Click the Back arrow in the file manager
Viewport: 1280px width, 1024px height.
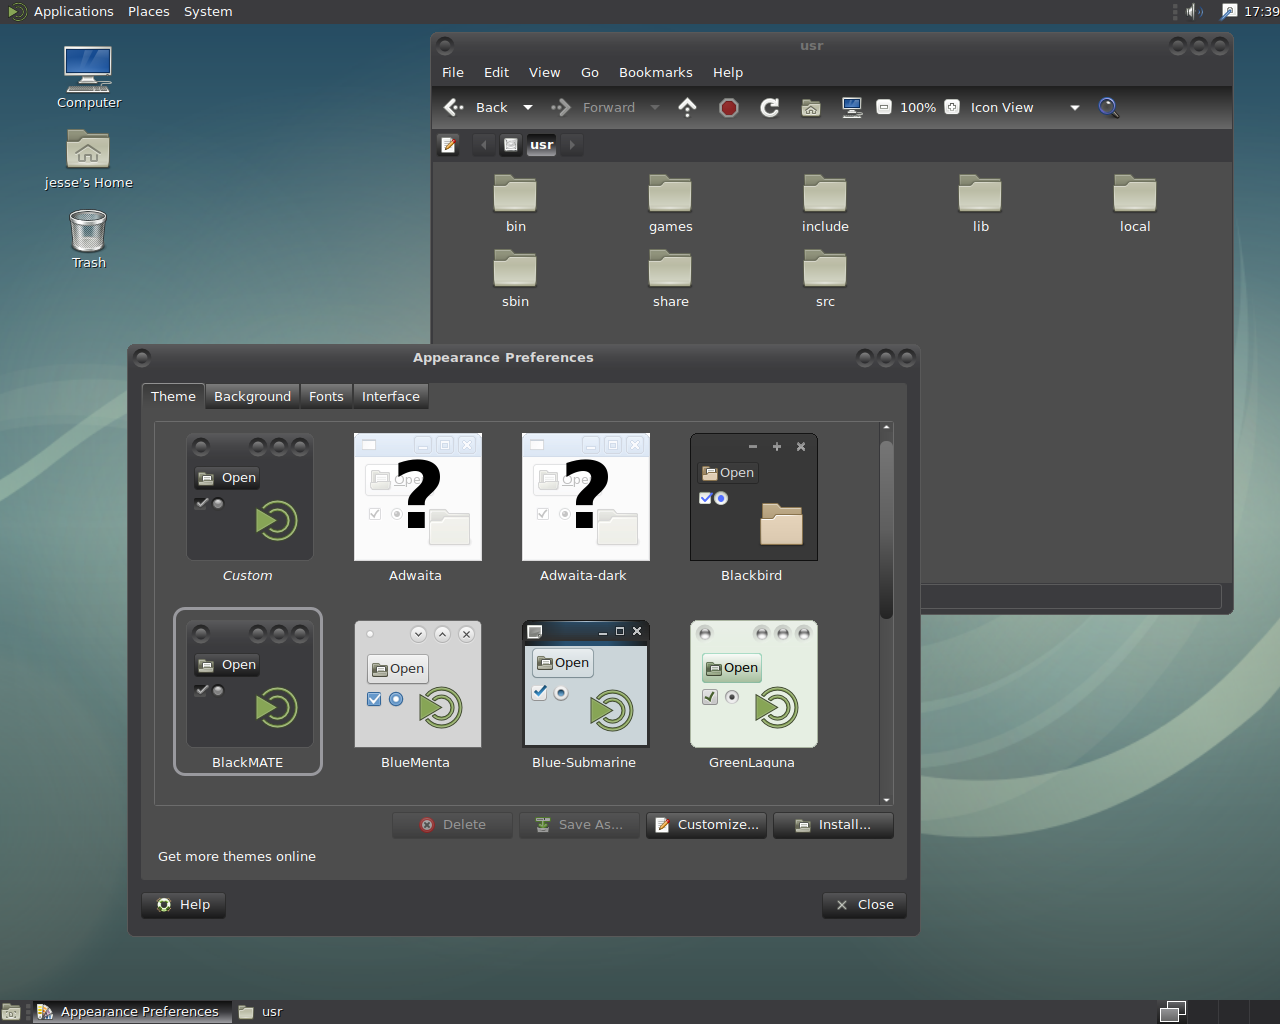click(x=475, y=107)
